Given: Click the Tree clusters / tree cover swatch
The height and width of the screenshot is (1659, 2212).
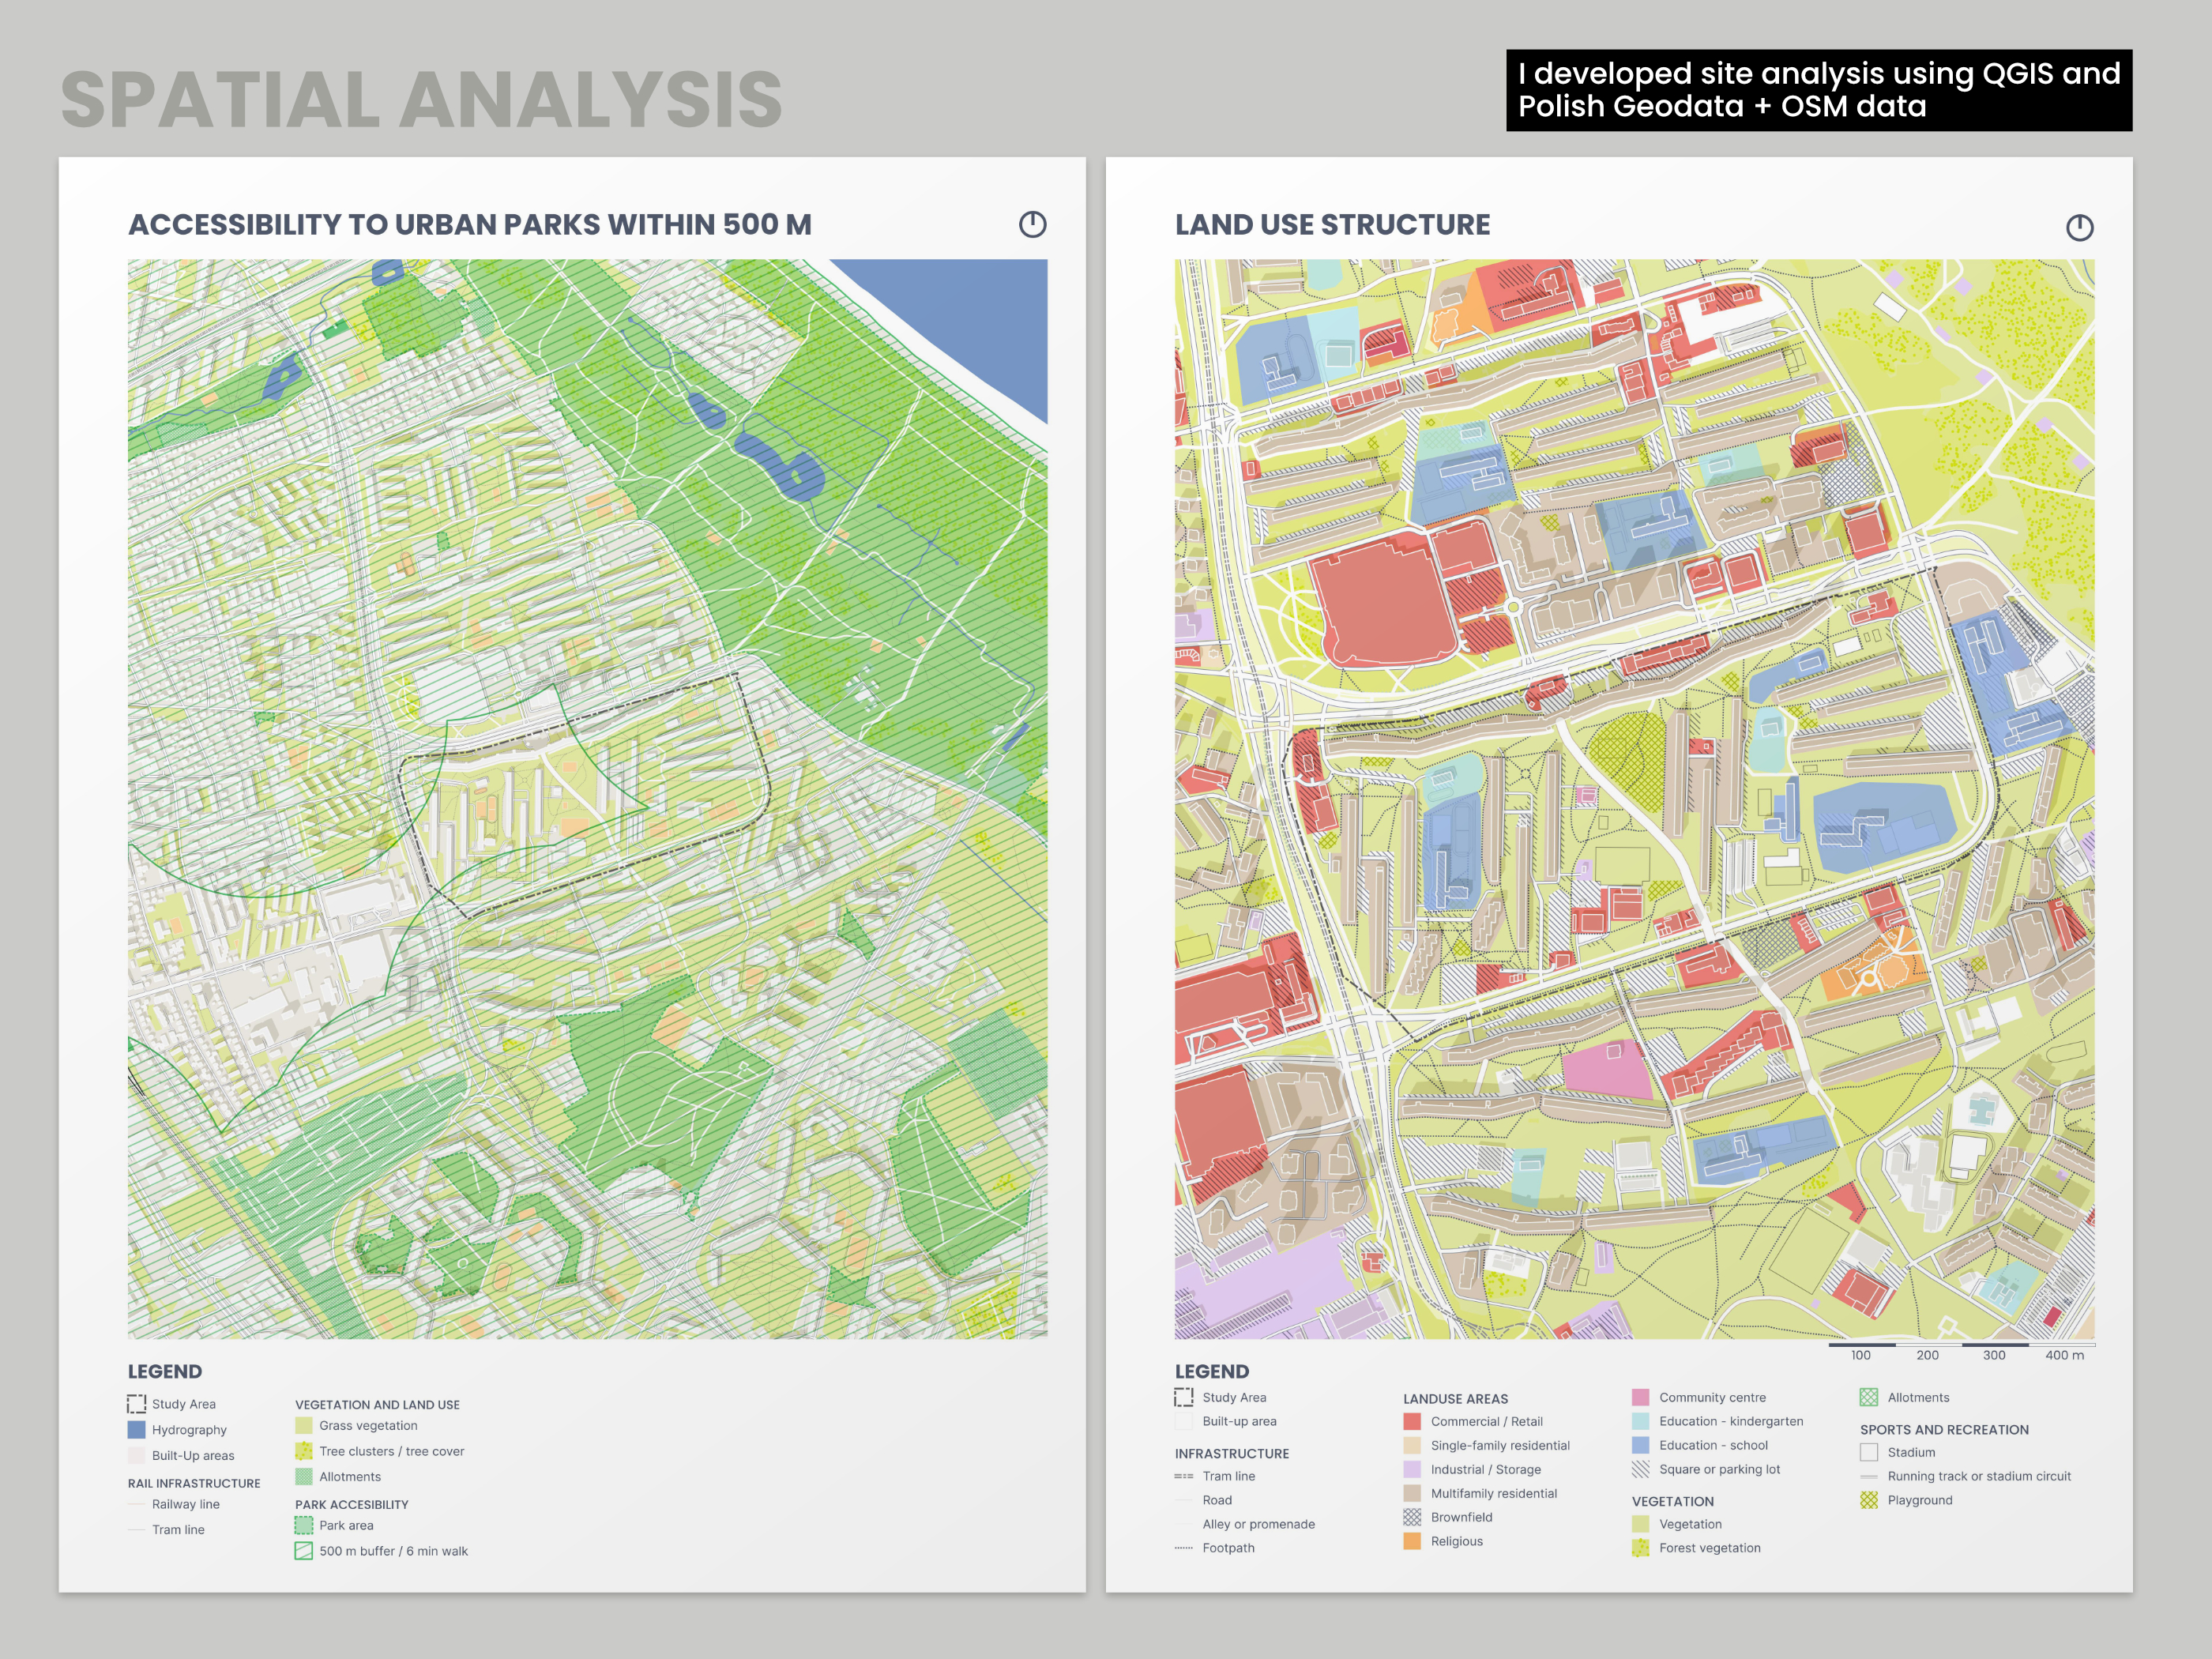Looking at the screenshot, I should point(304,1451).
